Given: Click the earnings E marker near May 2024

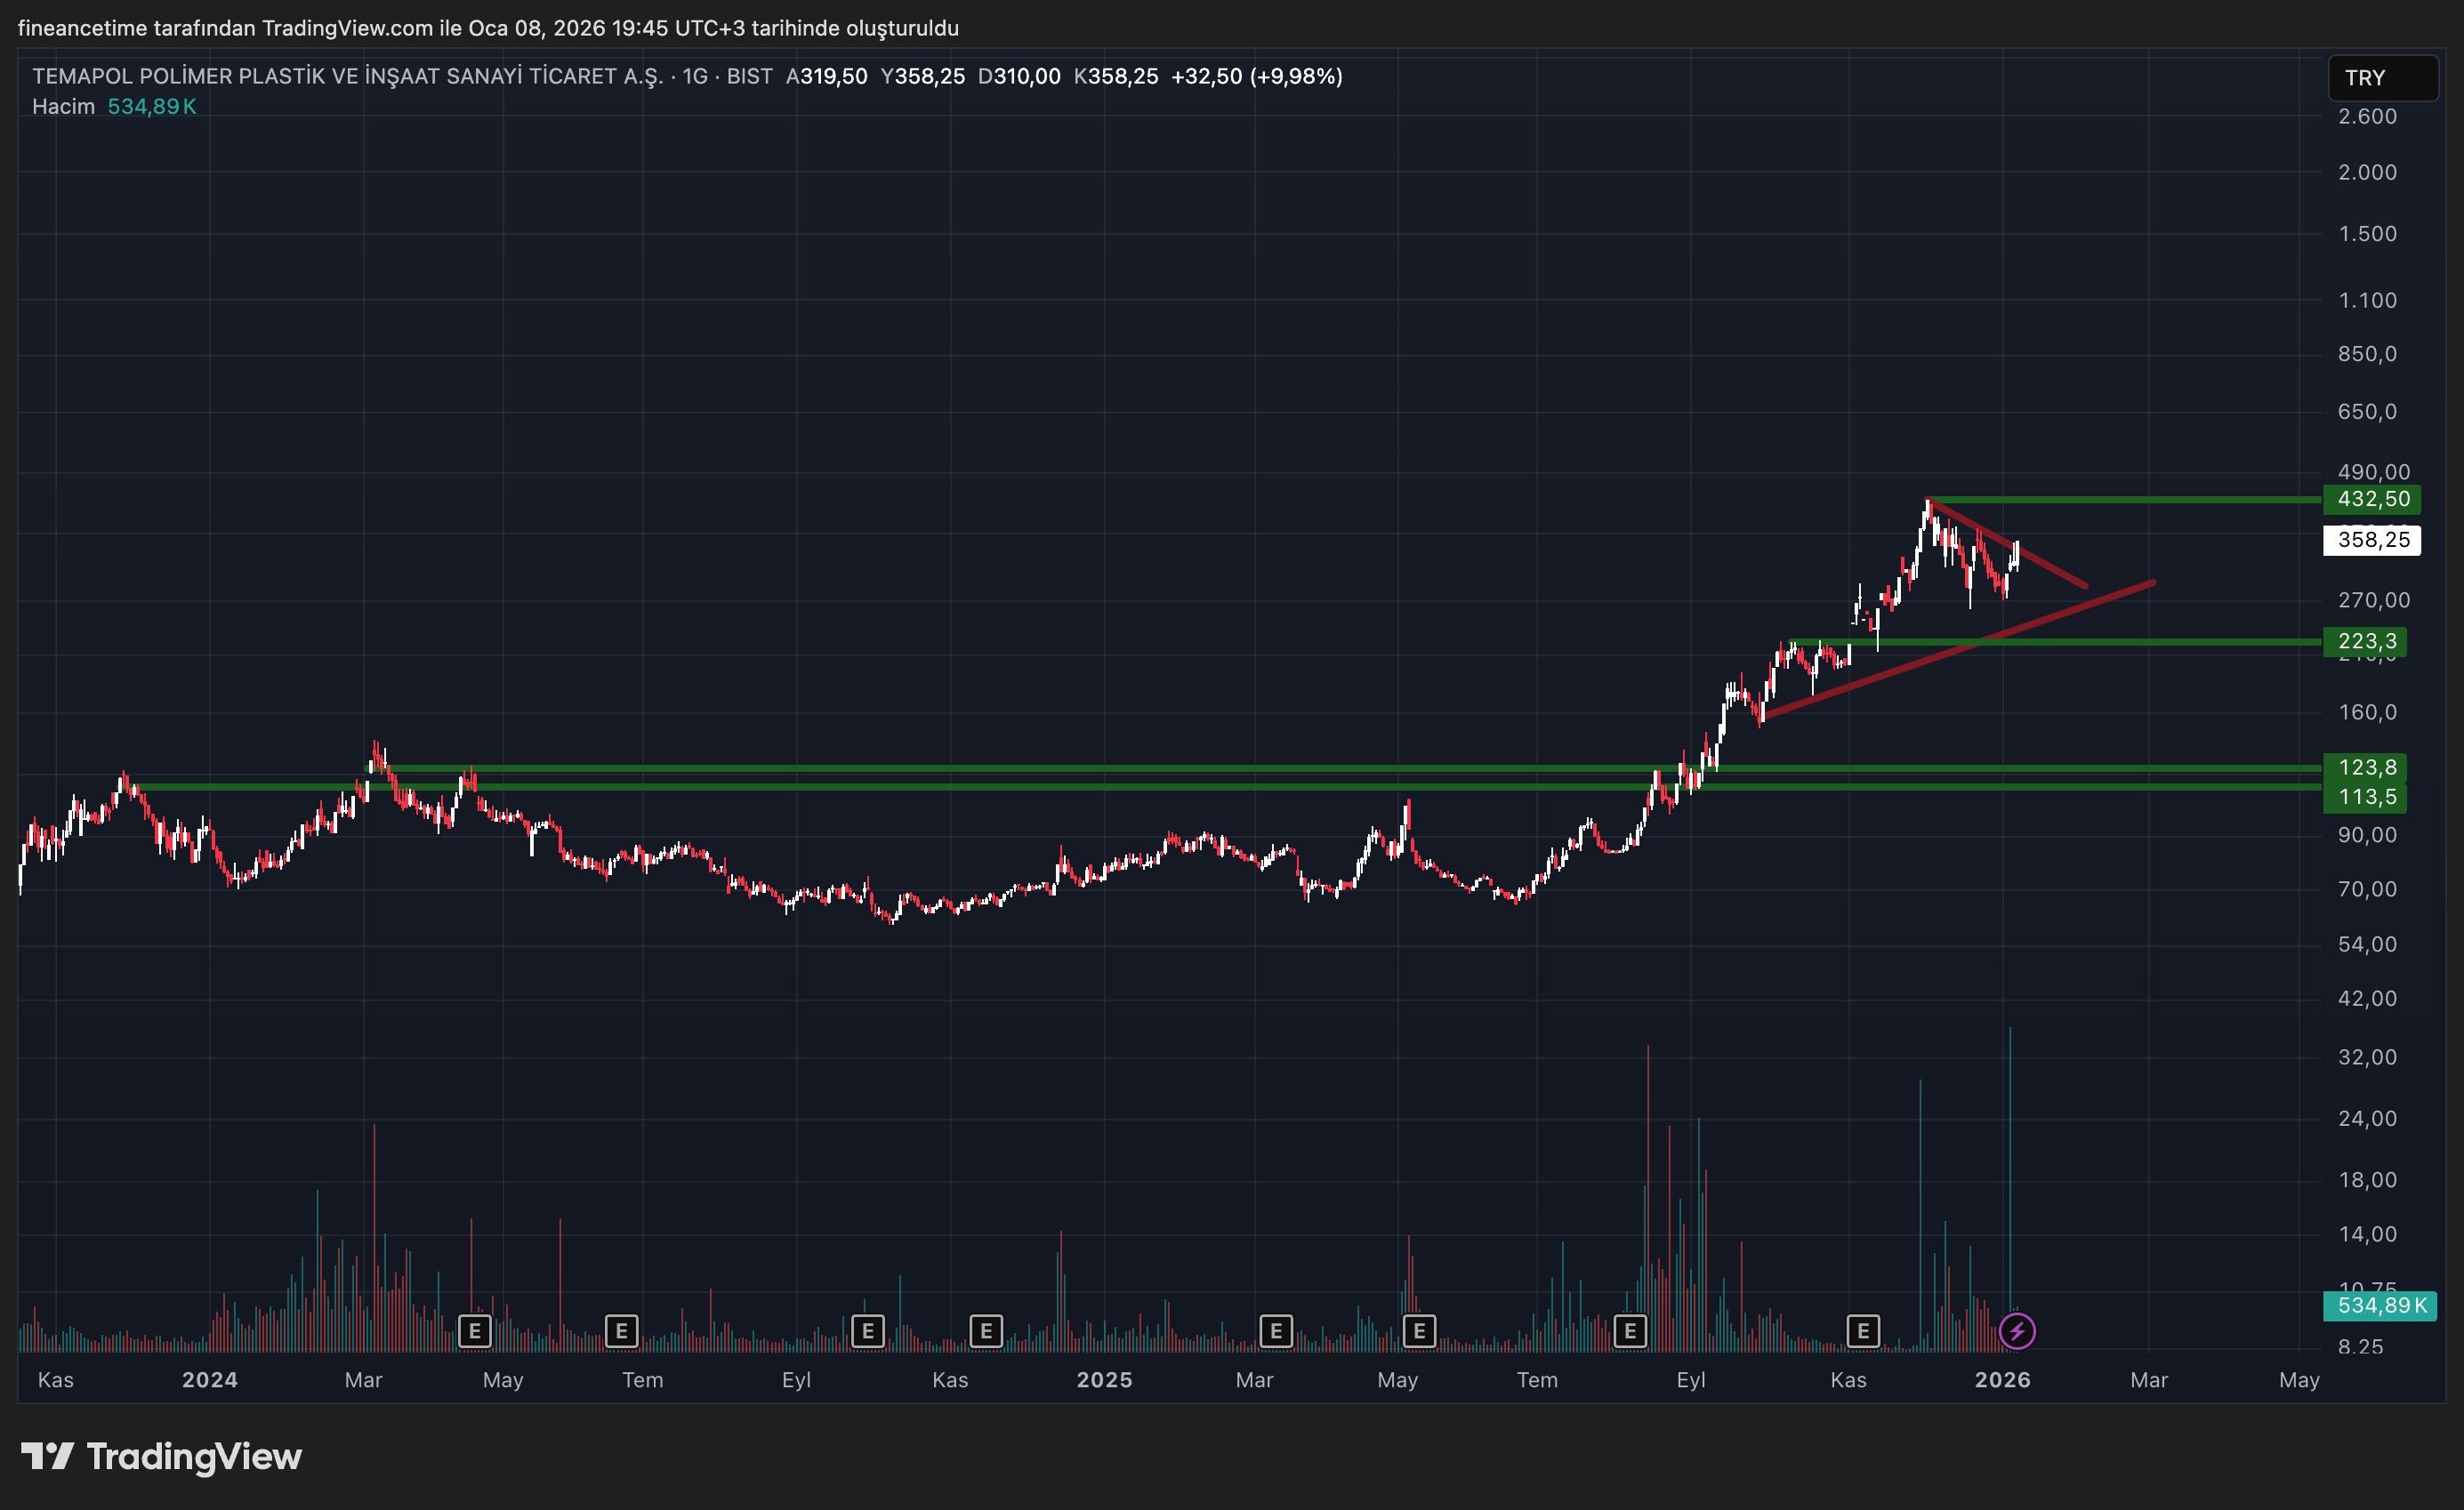Looking at the screenshot, I should (x=475, y=1331).
